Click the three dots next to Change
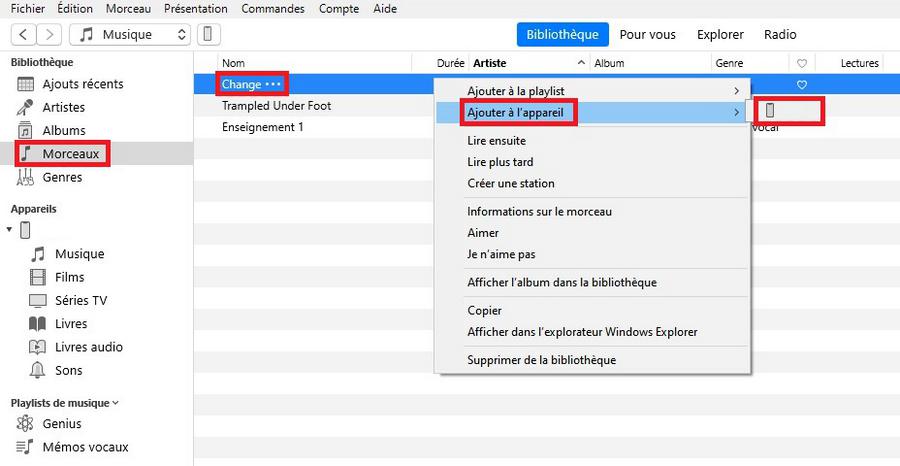 coord(273,84)
